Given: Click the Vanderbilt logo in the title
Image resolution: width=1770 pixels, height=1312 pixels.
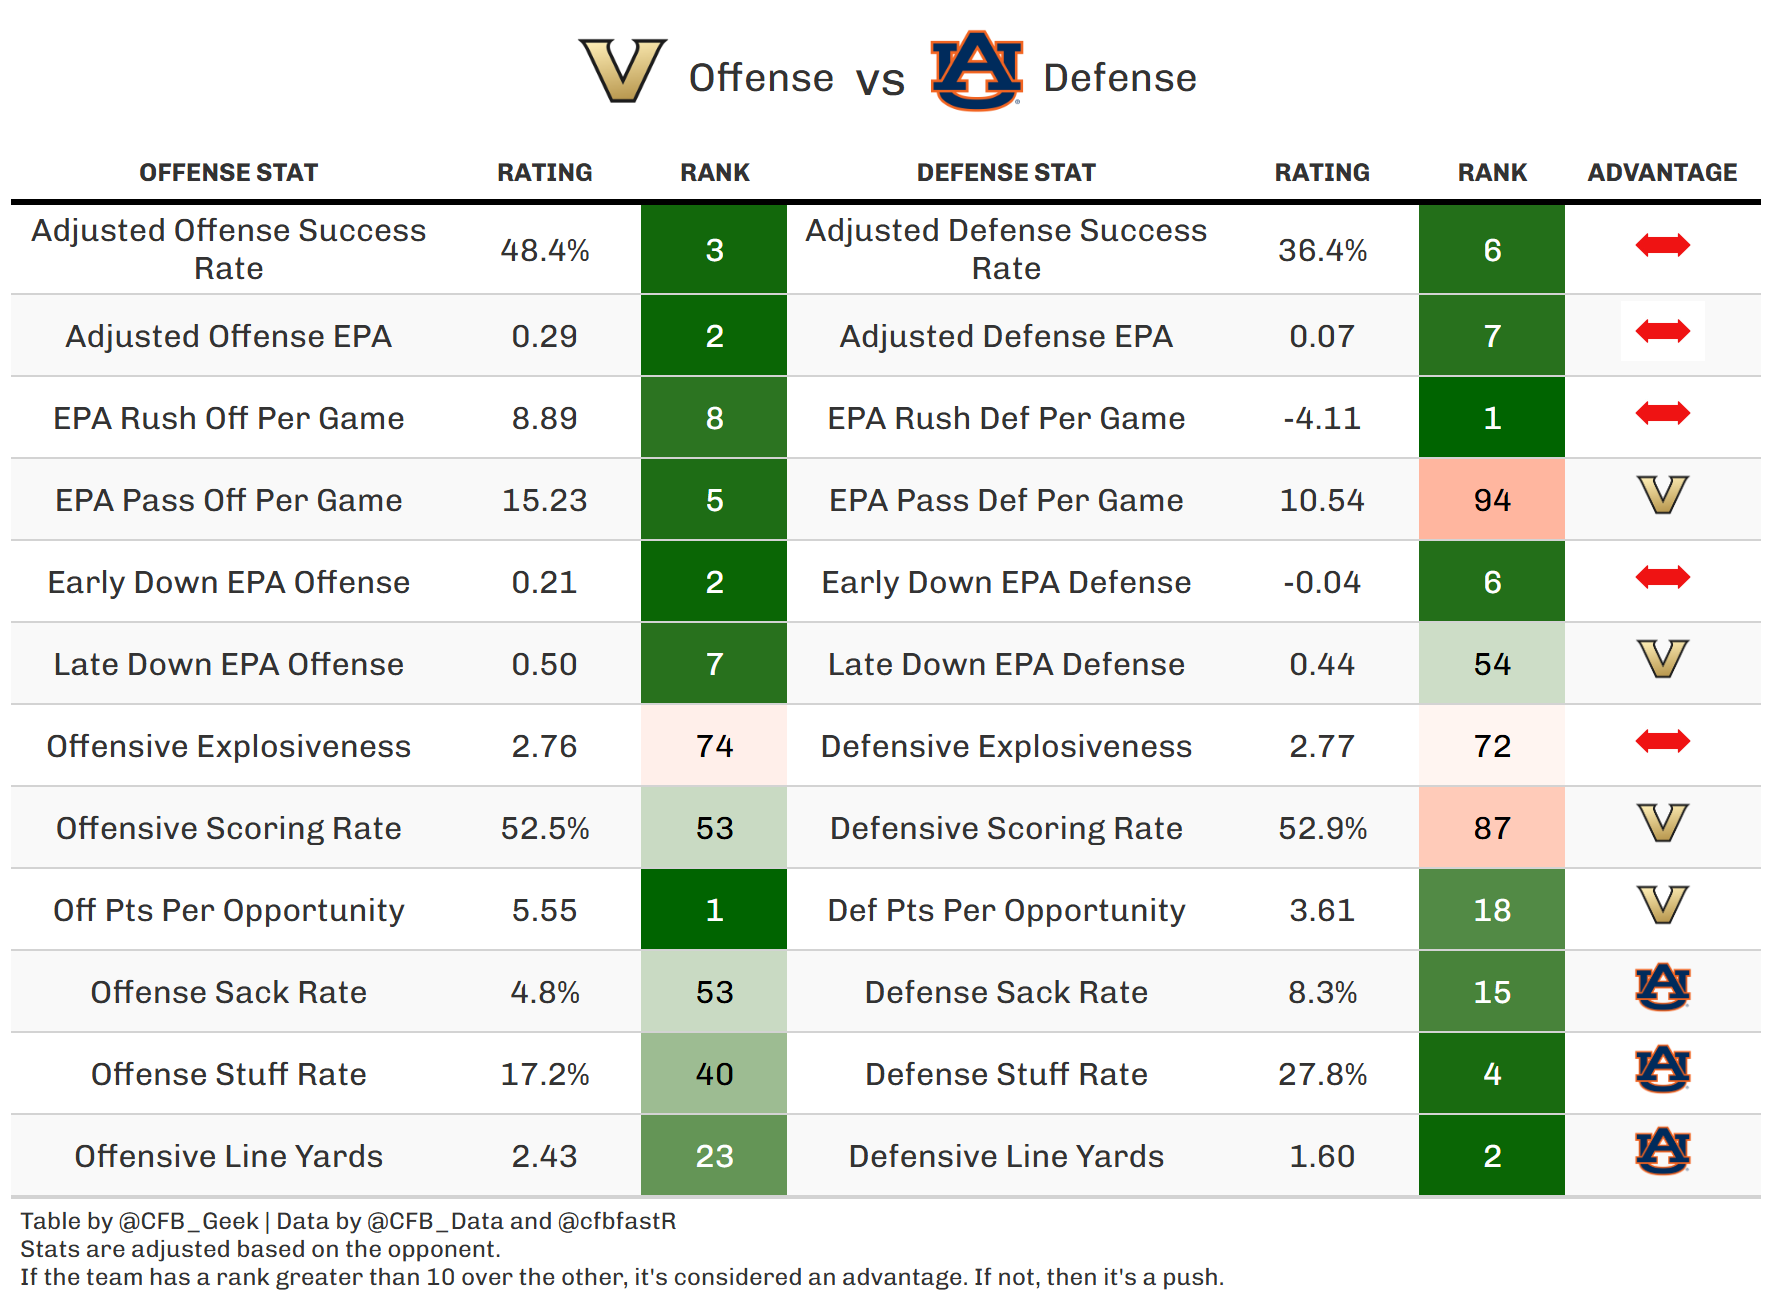Looking at the screenshot, I should click(622, 71).
